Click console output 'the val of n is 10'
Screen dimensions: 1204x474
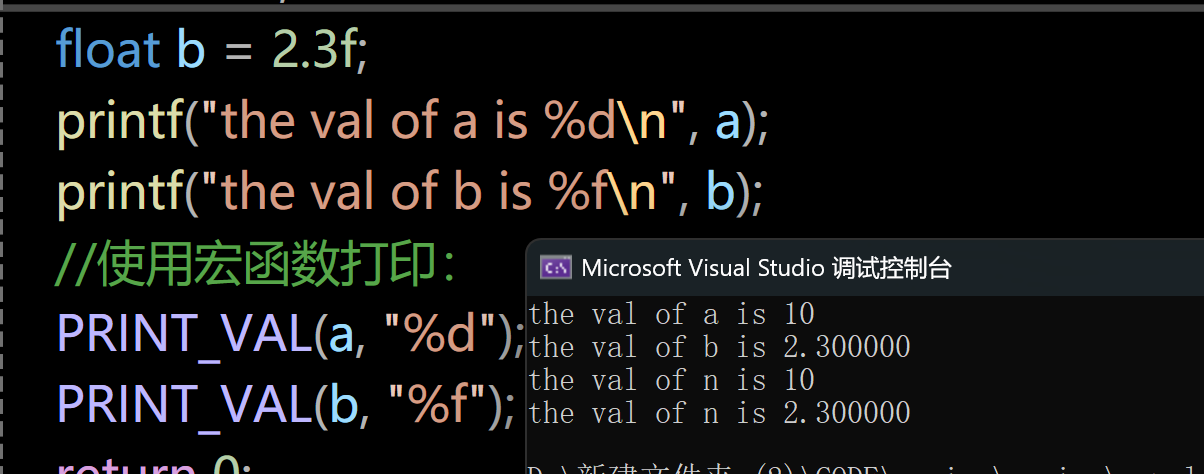[671, 380]
